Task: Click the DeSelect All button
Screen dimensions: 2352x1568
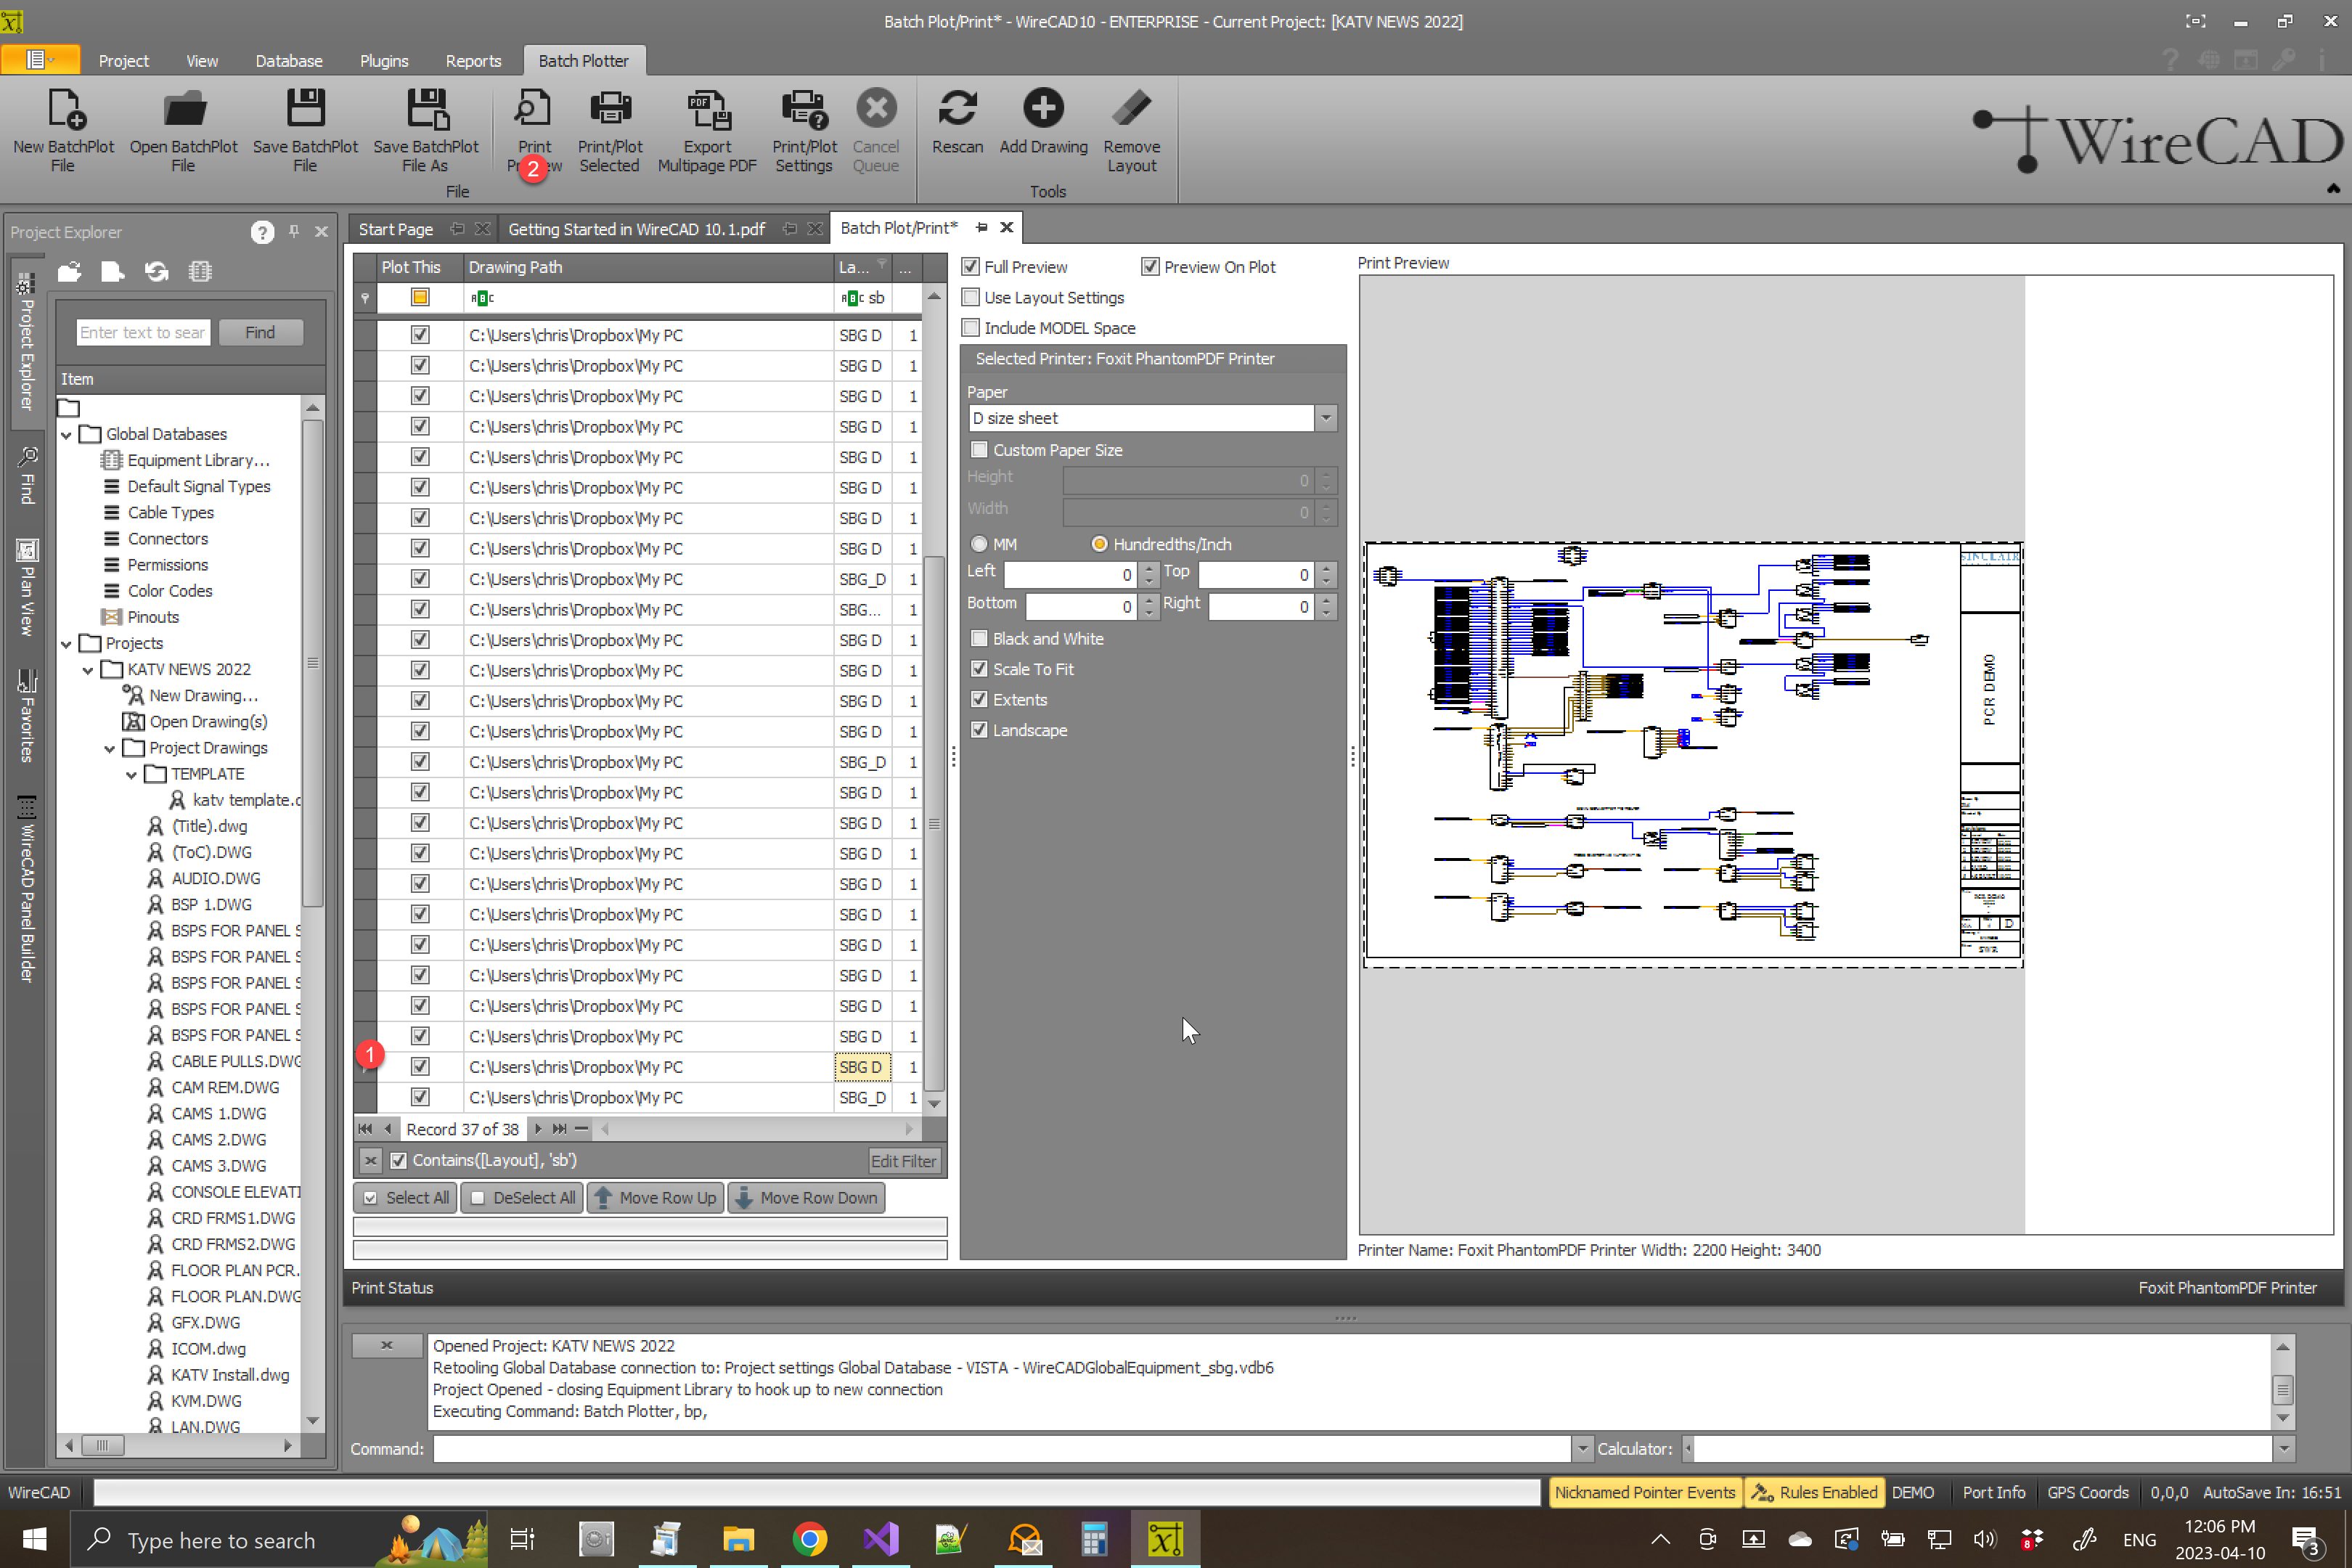Action: (x=522, y=1198)
